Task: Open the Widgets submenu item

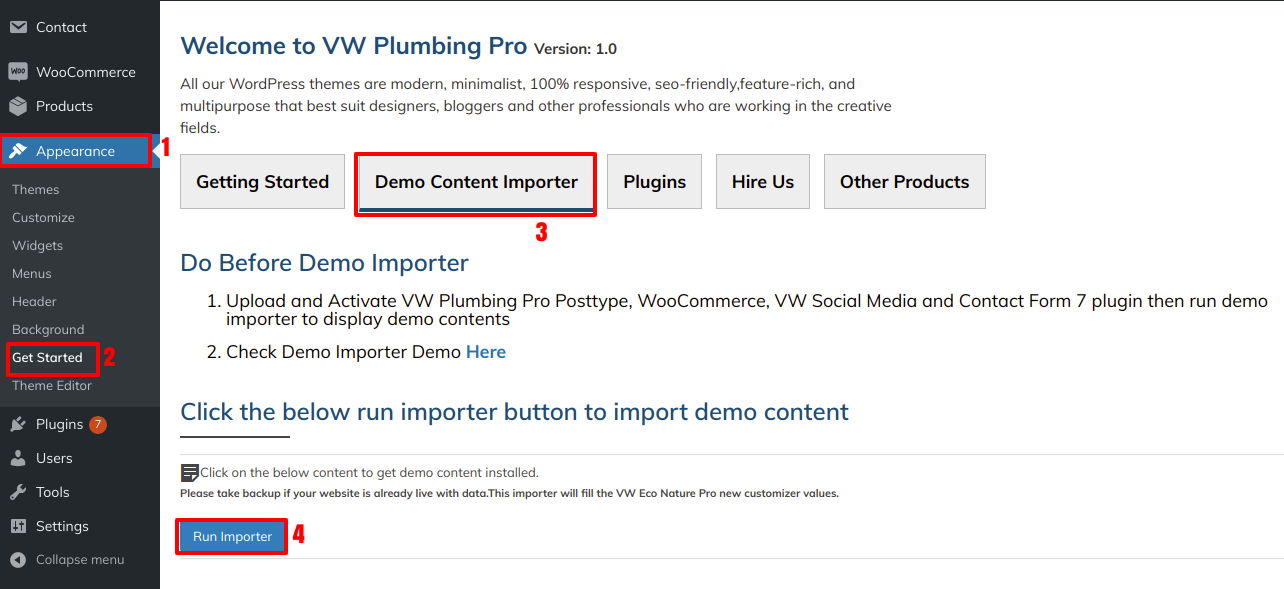Action: point(37,246)
